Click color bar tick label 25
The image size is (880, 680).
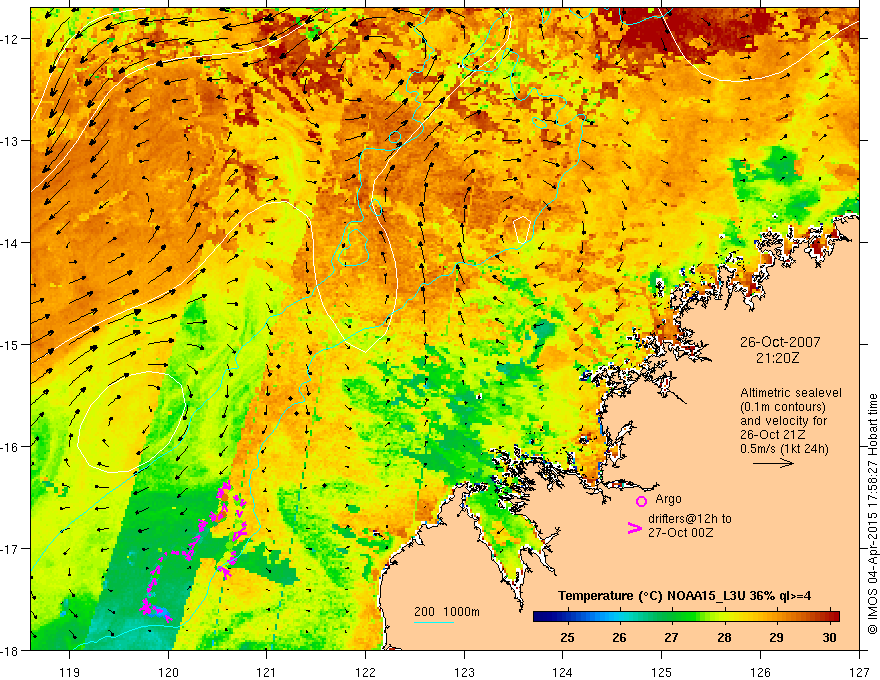pos(567,637)
